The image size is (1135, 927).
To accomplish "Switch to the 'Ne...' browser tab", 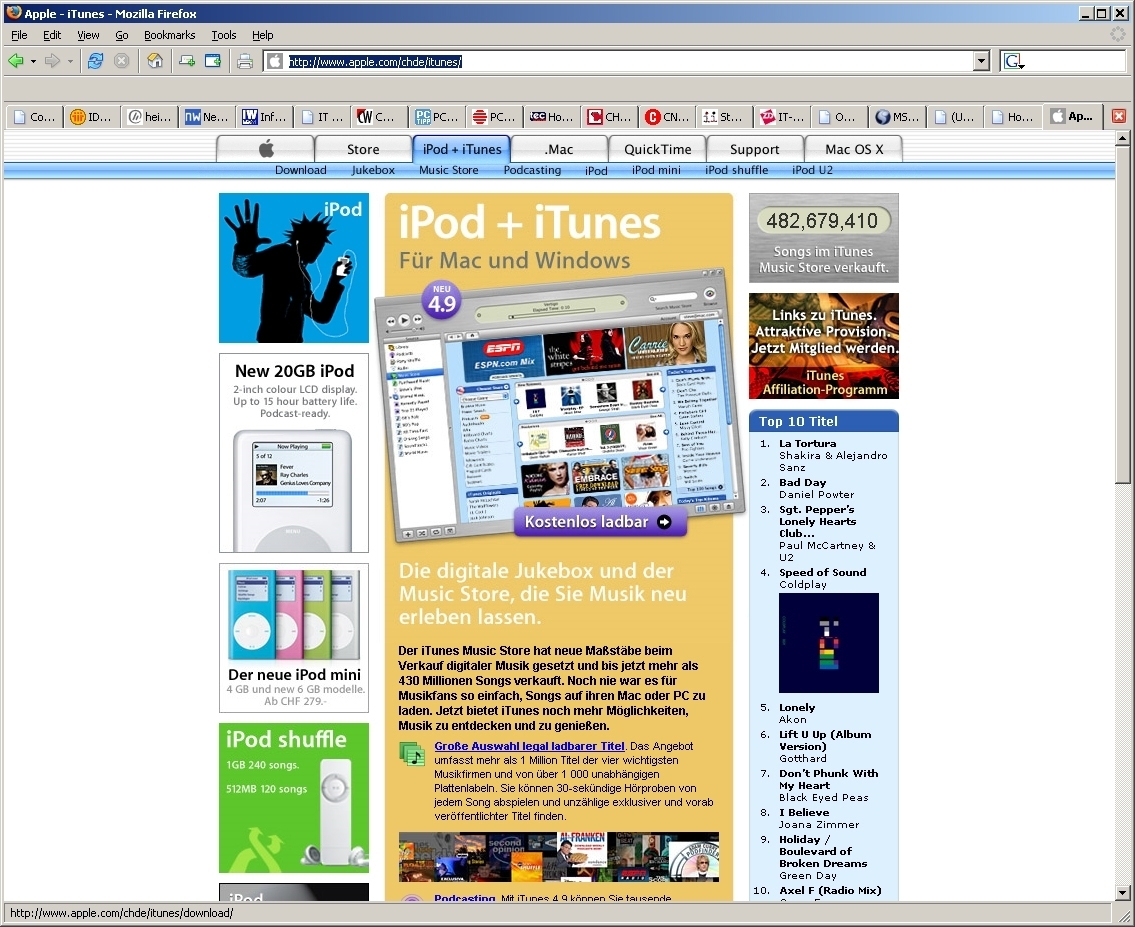I will (206, 117).
